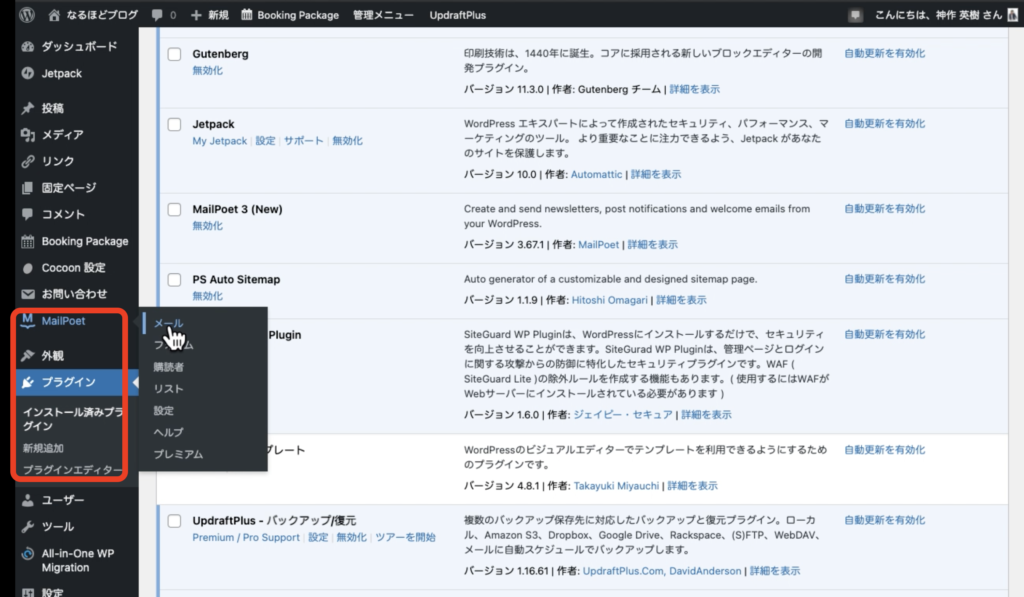This screenshot has width=1024, height=597.
Task: Click the 投稿 pin icon
Action: click(27, 108)
